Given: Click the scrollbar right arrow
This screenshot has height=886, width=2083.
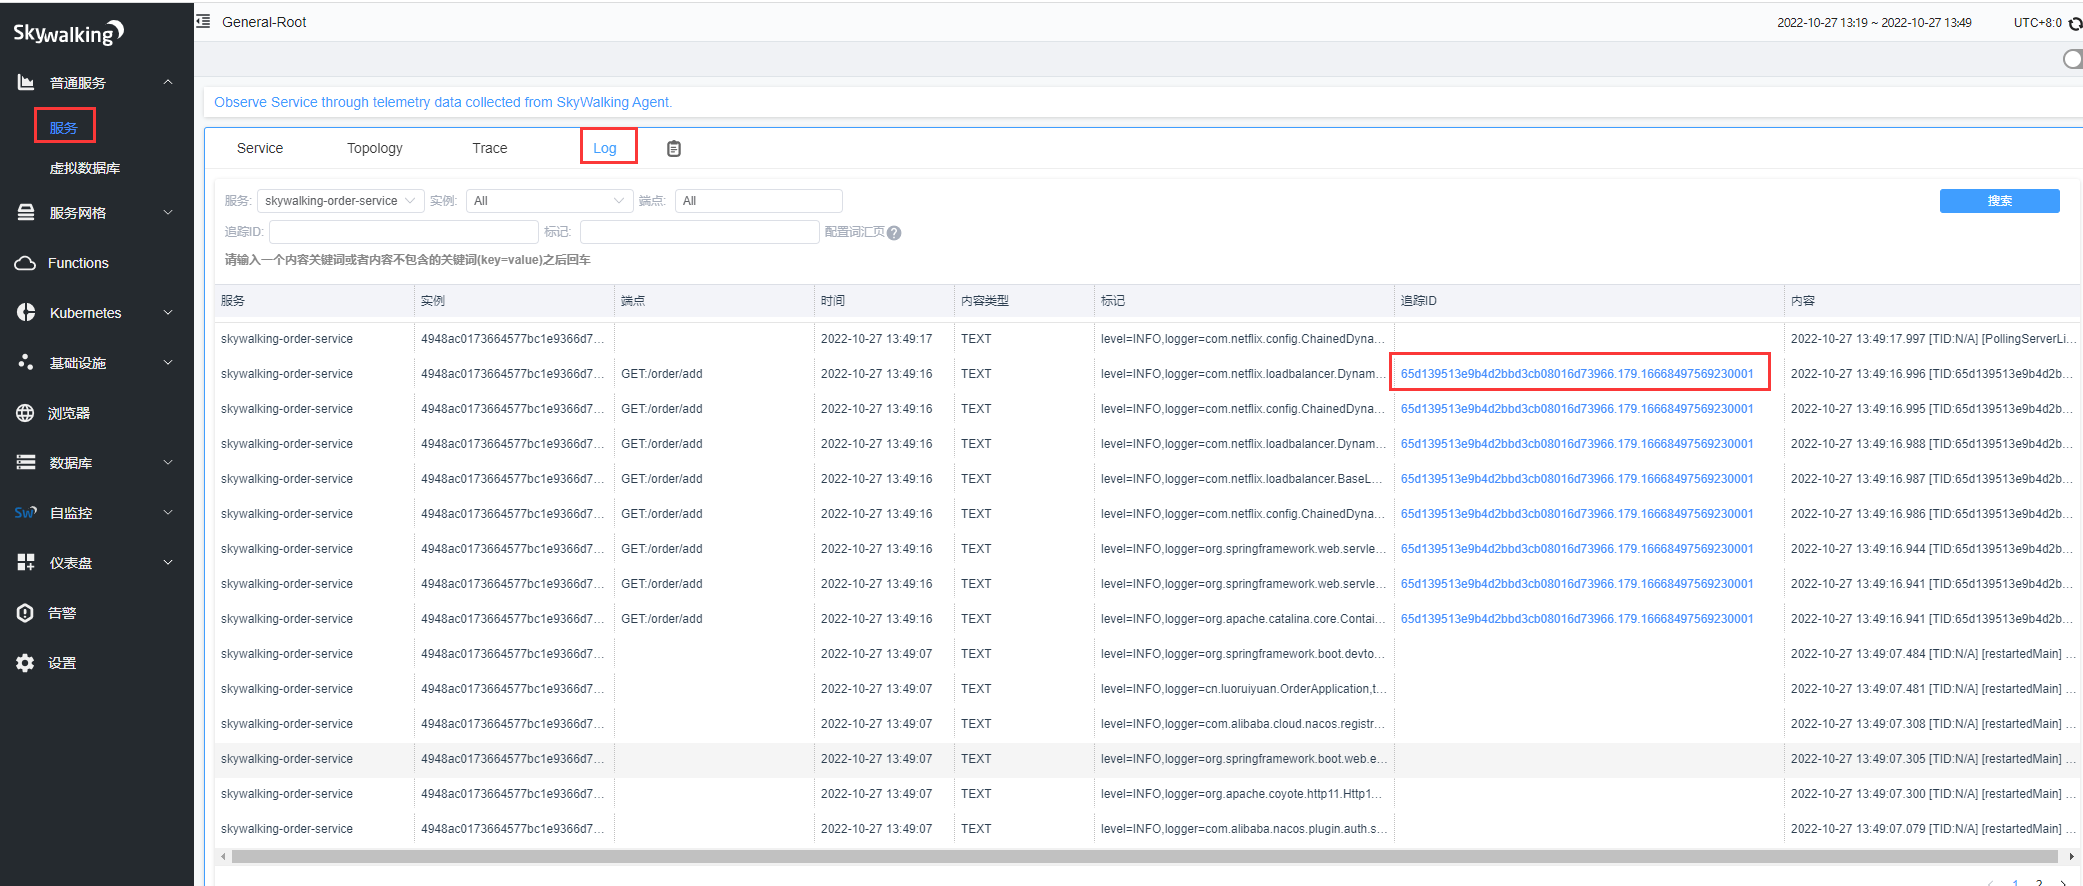Looking at the screenshot, I should (x=2071, y=856).
